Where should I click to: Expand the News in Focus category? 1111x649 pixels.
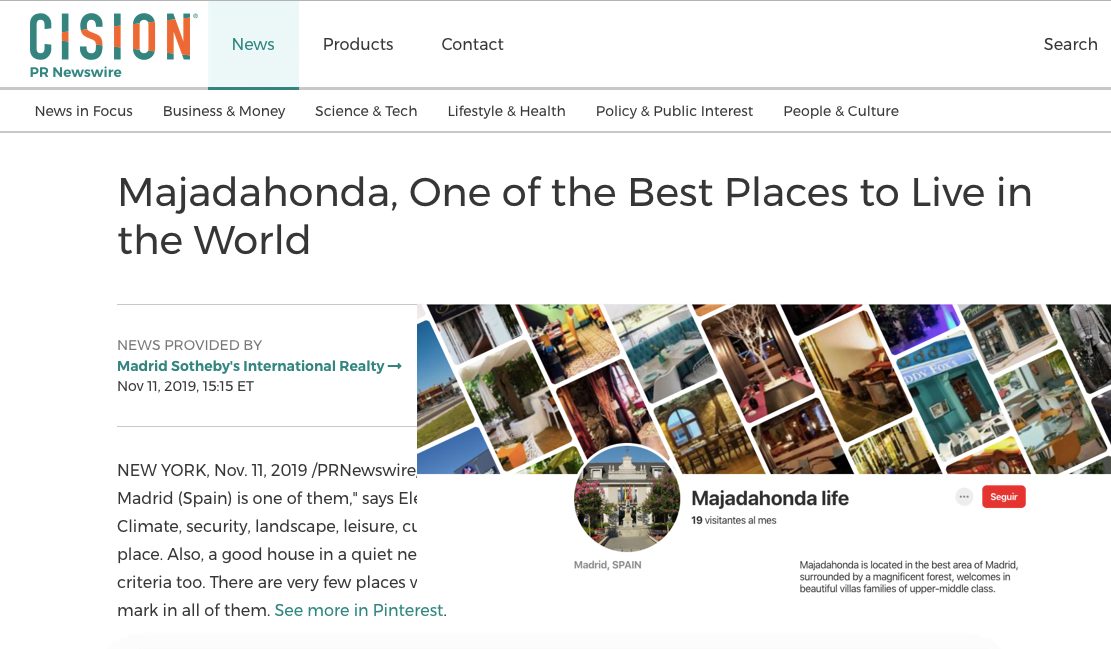tap(84, 111)
